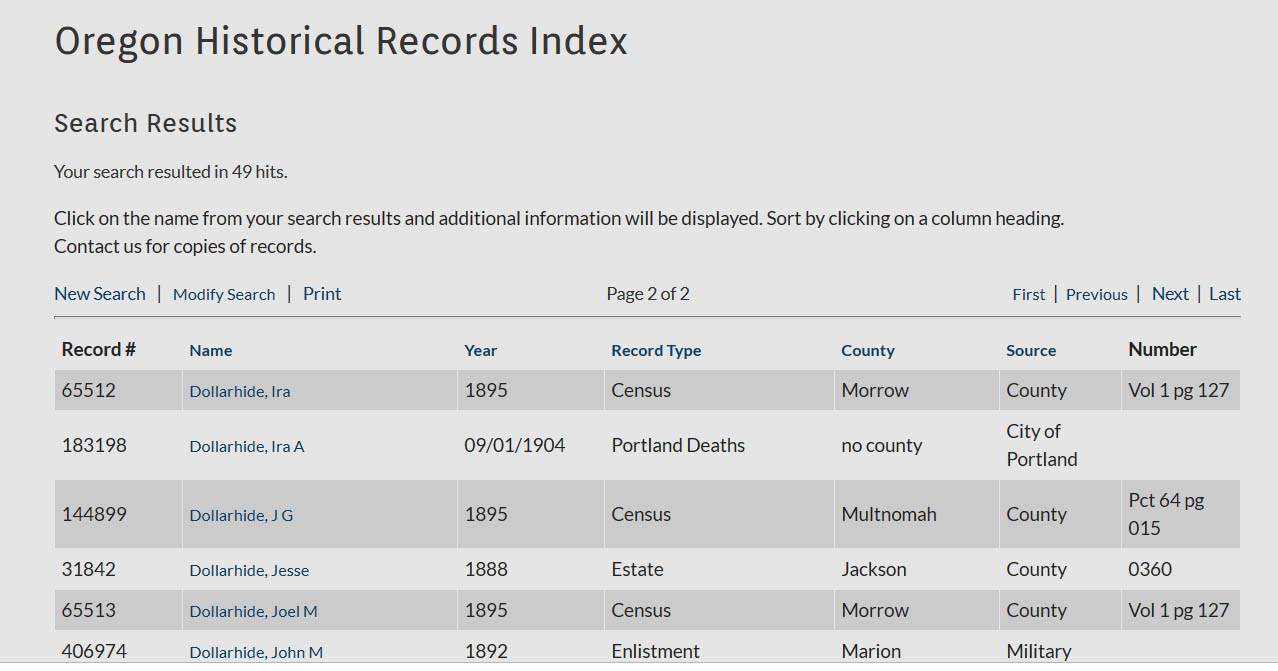Open record for Dollarhide, Ira

[240, 392]
